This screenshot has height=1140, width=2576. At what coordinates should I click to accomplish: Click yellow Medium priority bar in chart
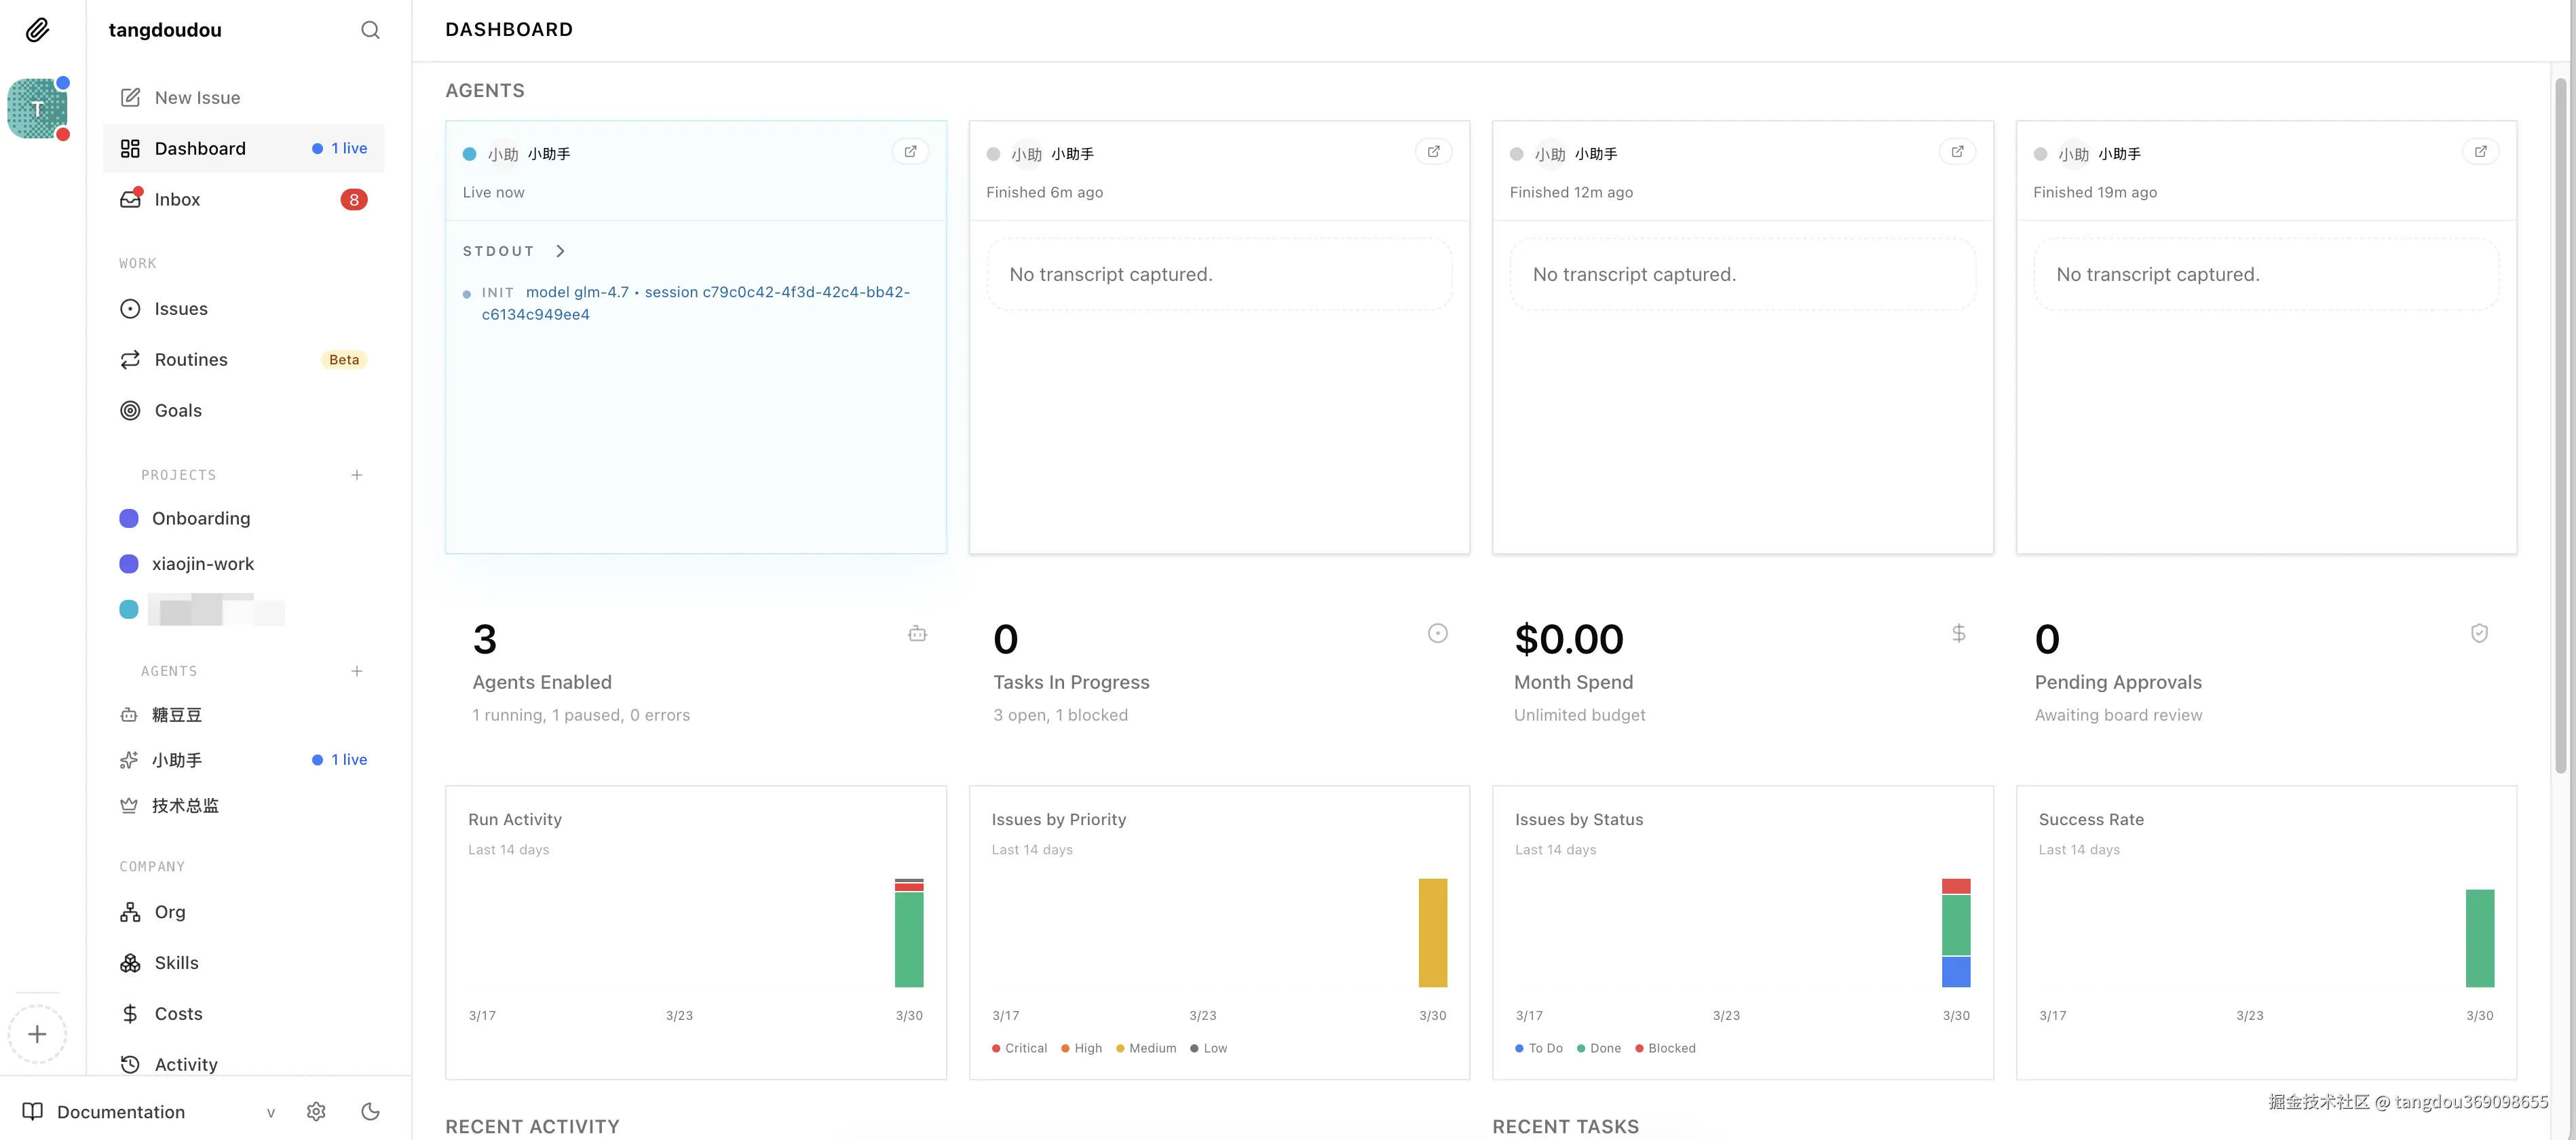coord(1432,932)
